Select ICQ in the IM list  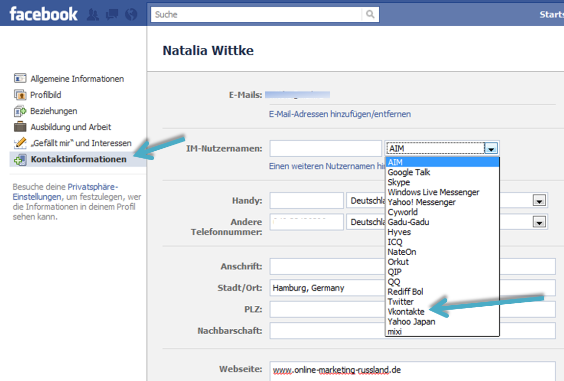pos(442,242)
